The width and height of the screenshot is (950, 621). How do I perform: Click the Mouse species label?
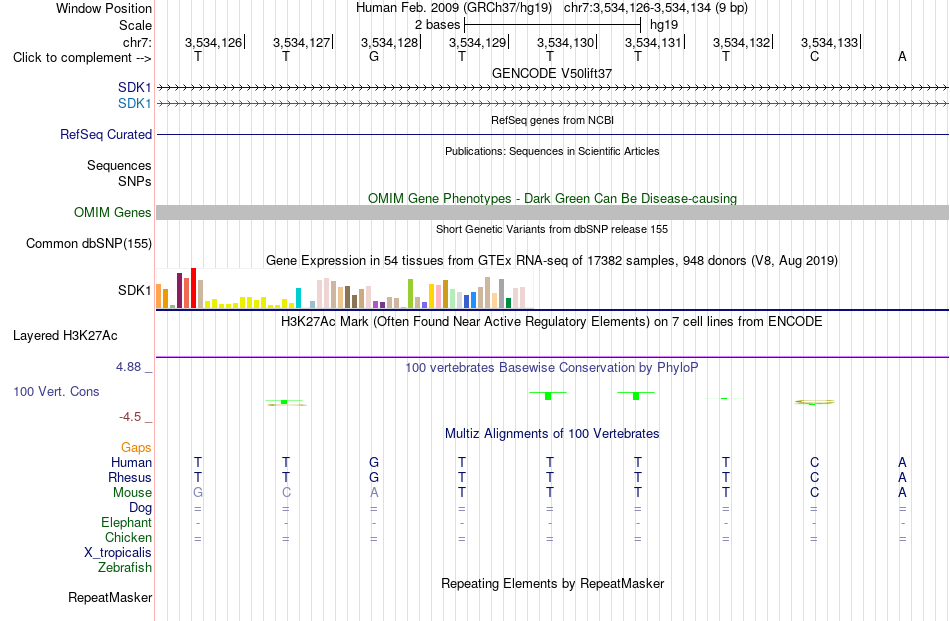[132, 493]
